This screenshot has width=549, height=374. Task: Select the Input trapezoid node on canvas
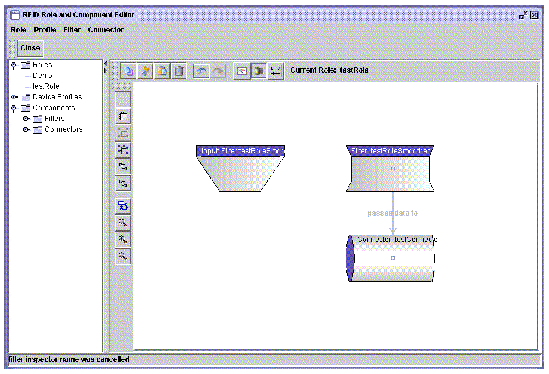[240, 168]
